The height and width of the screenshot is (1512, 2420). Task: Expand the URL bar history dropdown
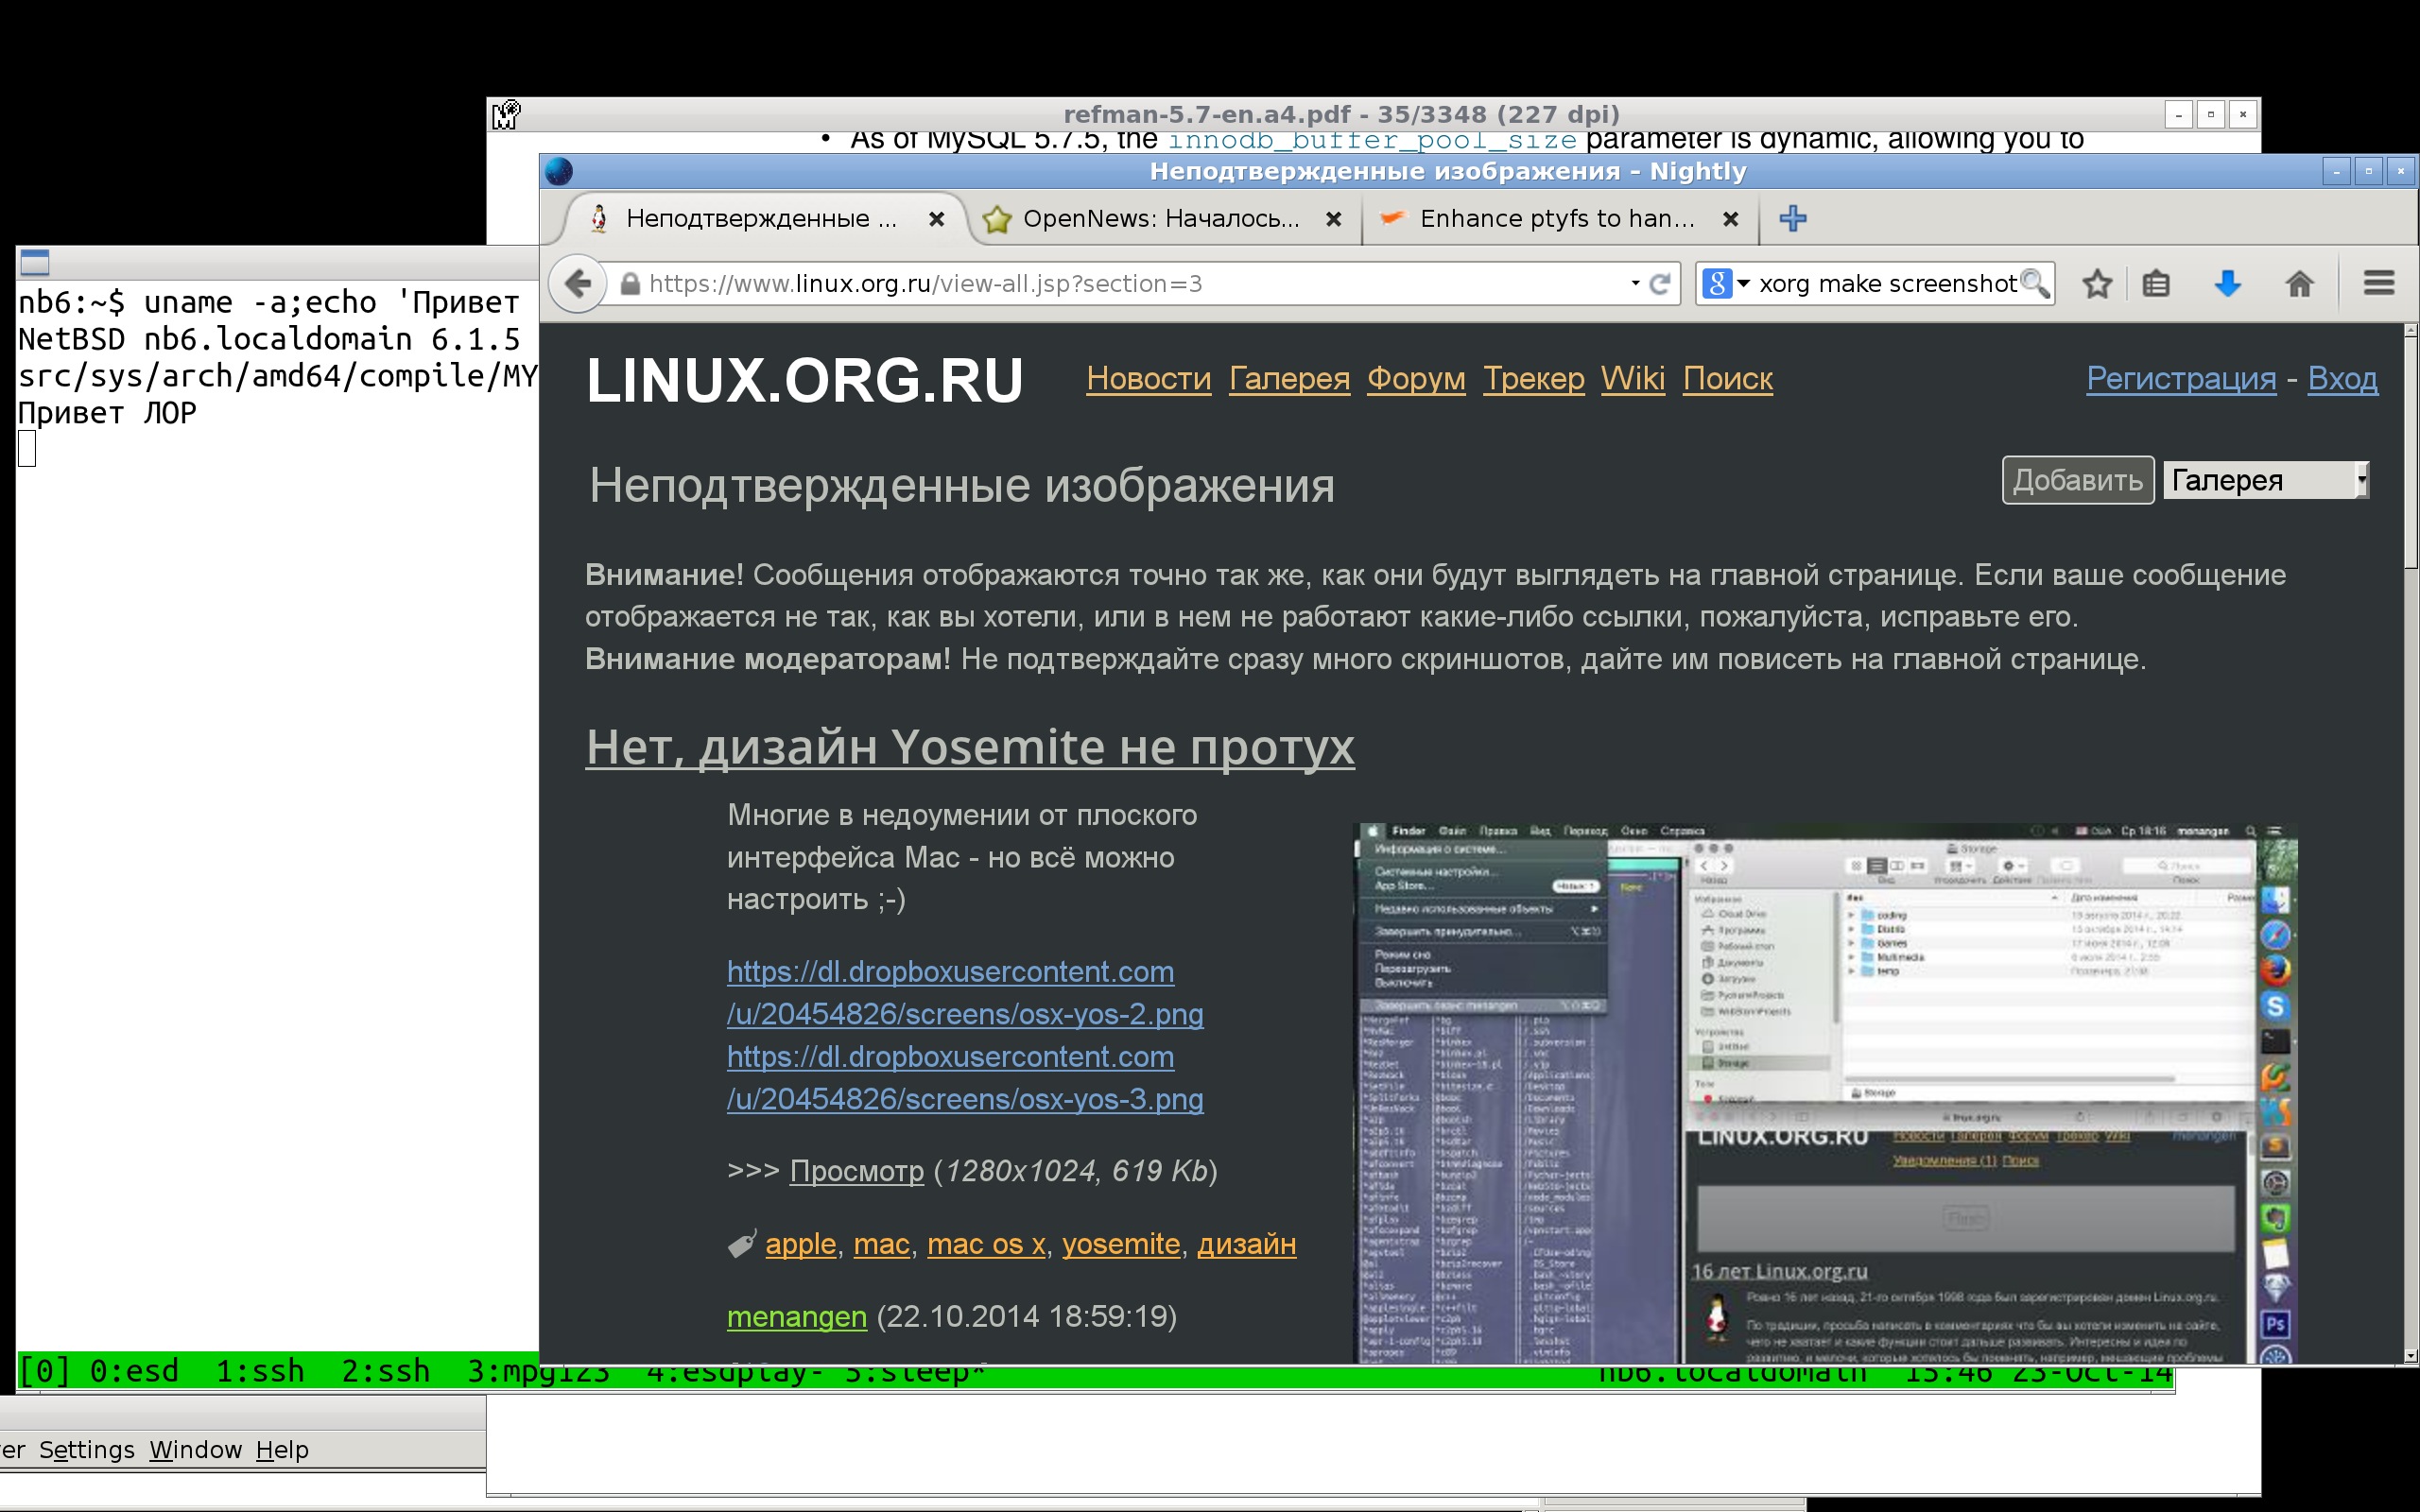click(1635, 284)
